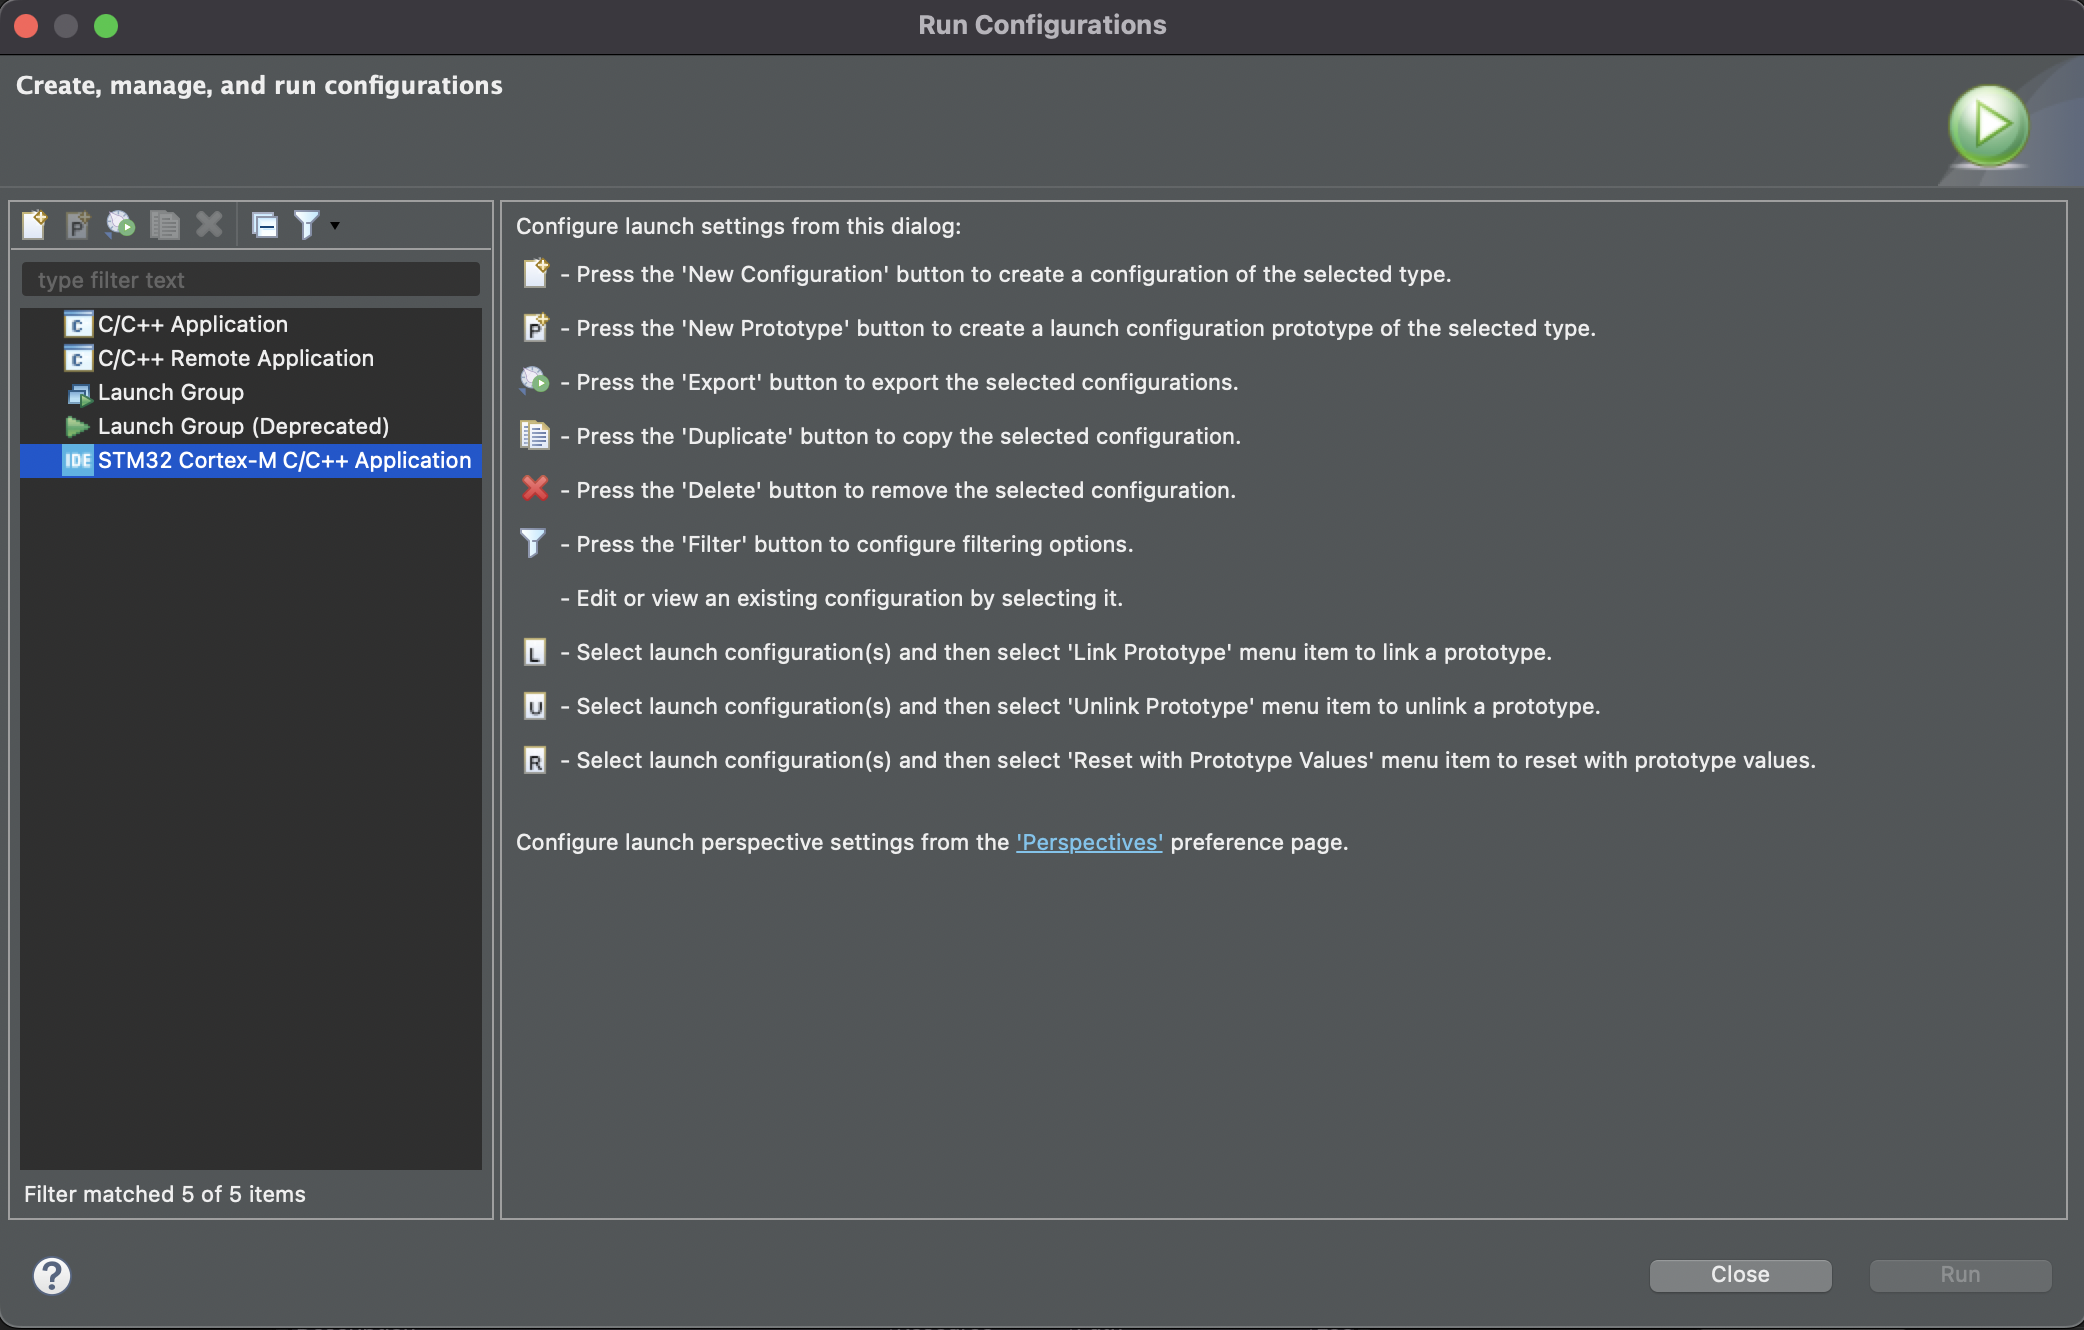Click the Filter icon in instructions
This screenshot has height=1330, width=2084.
(533, 543)
